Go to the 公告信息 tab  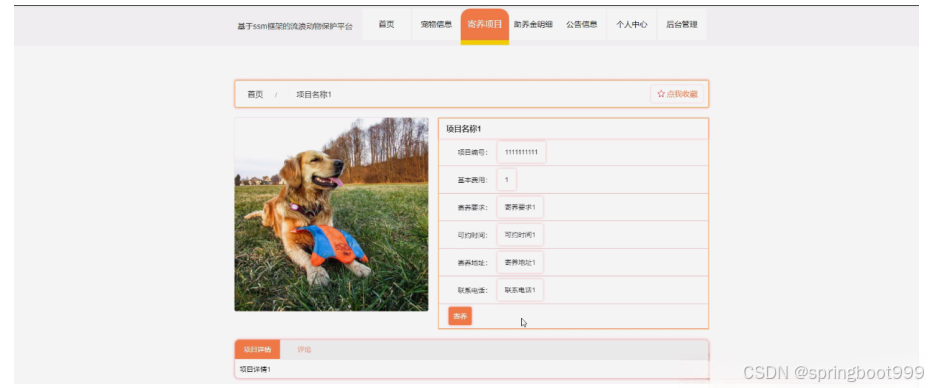pyautogui.click(x=582, y=24)
